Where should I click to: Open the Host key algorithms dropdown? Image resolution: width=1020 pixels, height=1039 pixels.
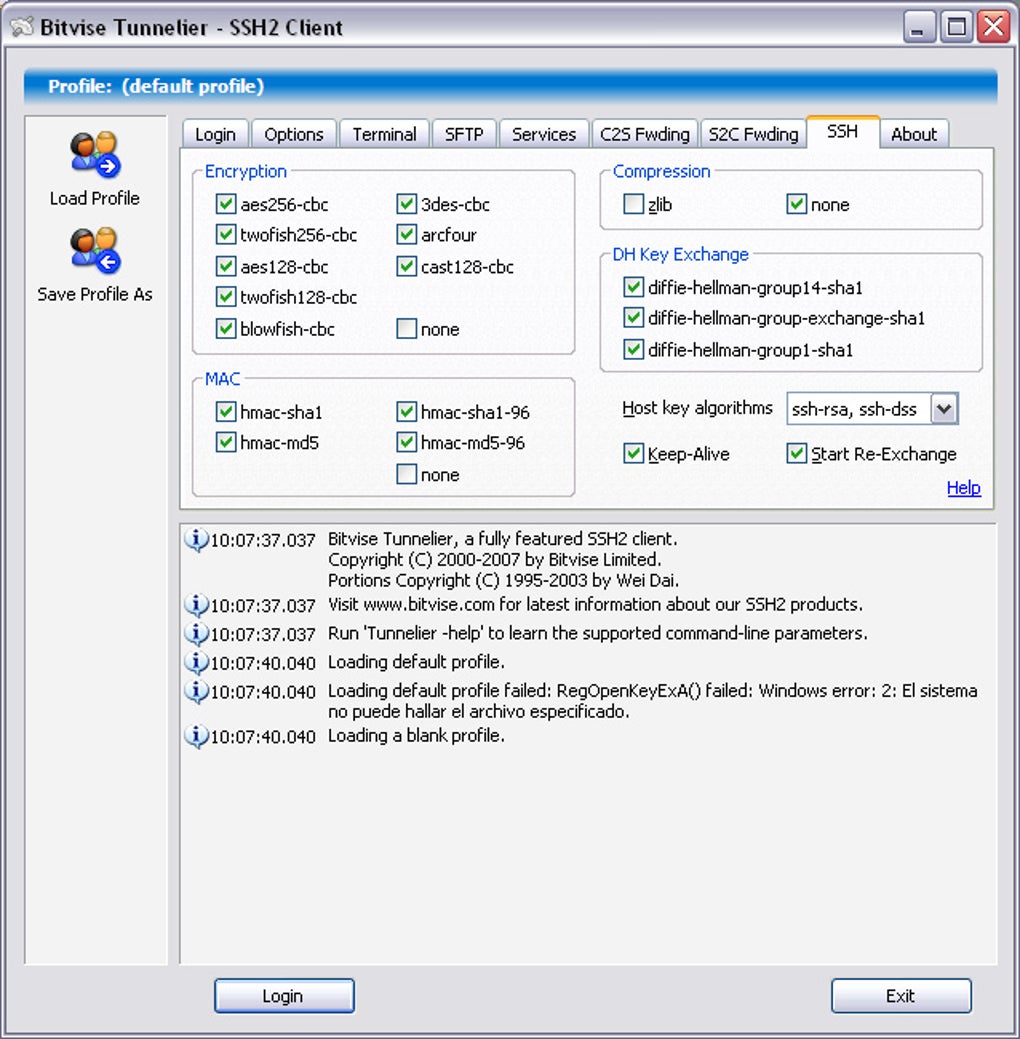click(x=944, y=409)
